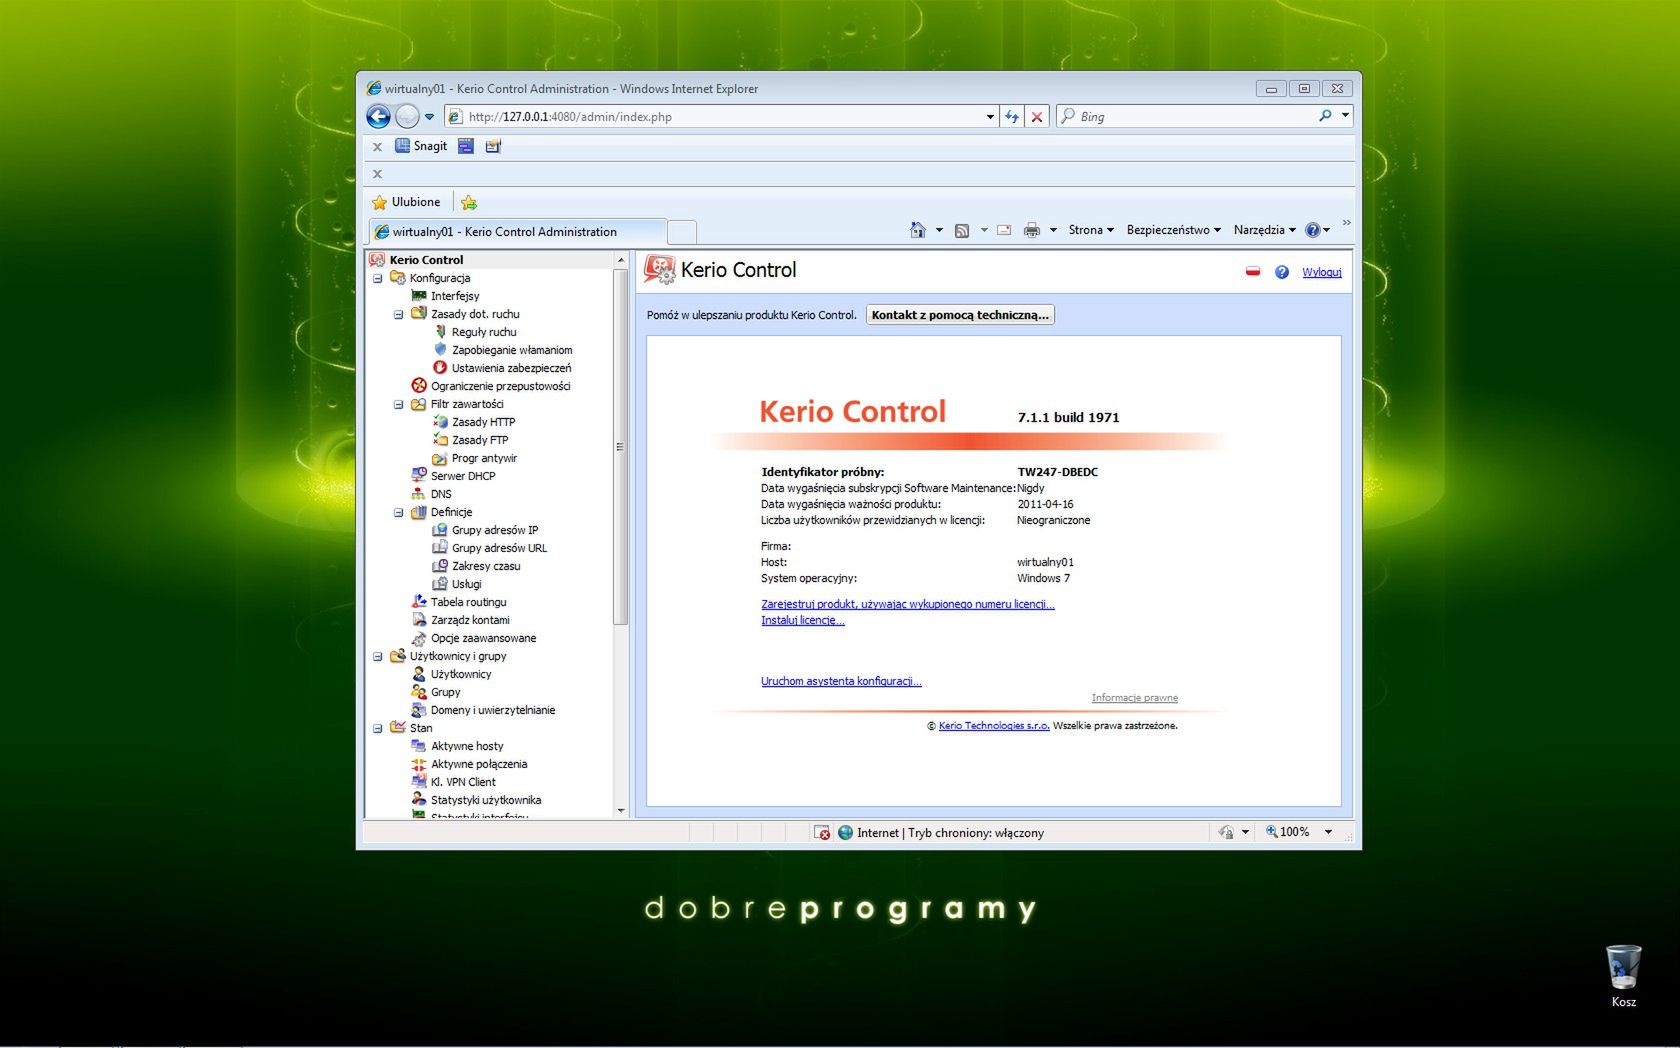Click the stop loading X button
Image resolution: width=1680 pixels, height=1048 pixels.
tap(1037, 117)
